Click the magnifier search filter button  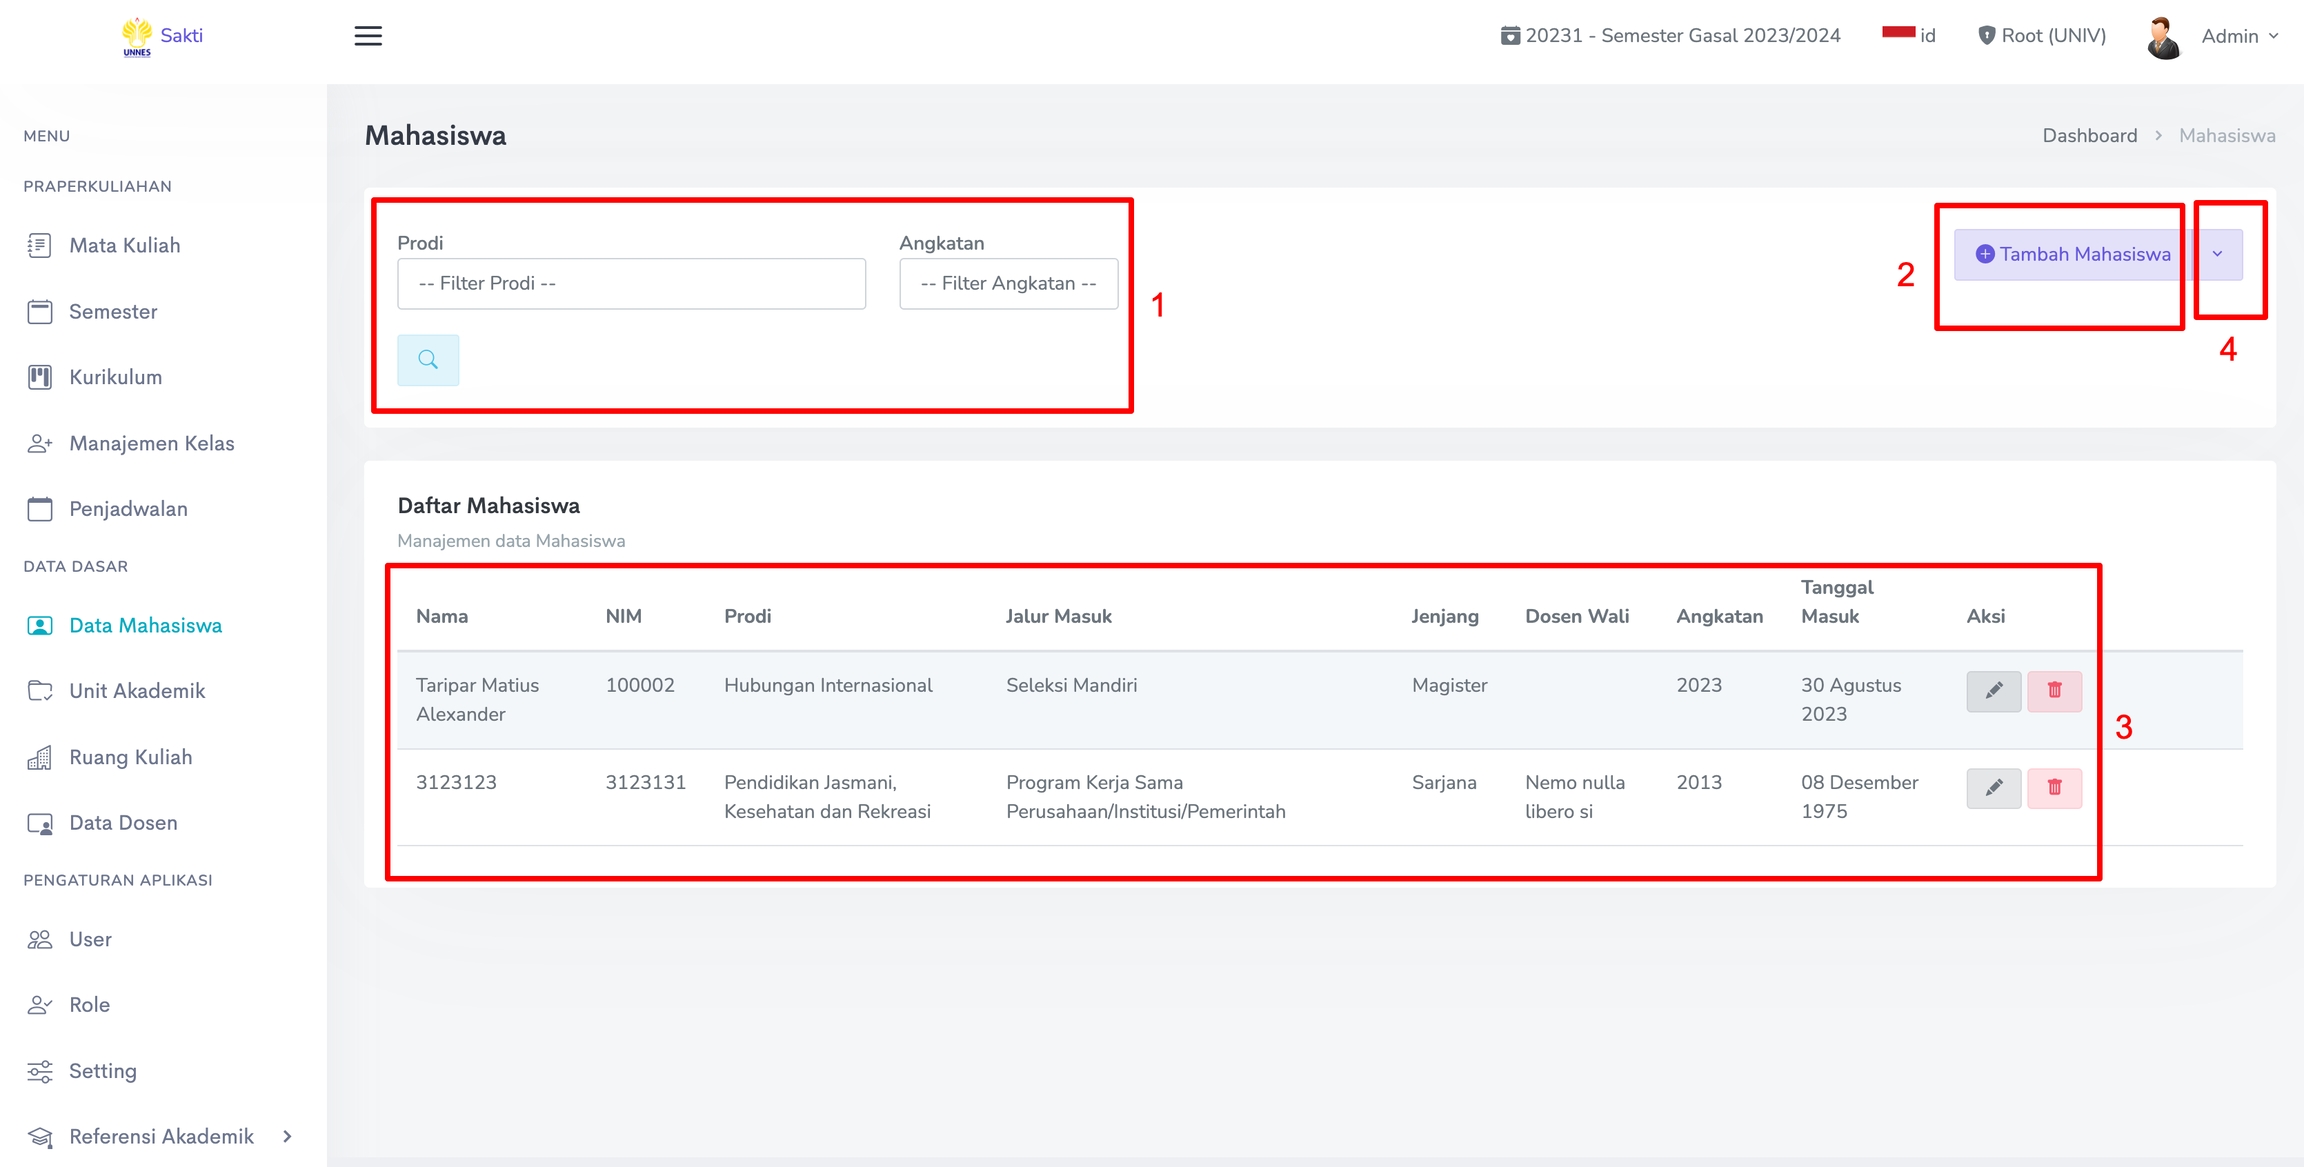428,360
